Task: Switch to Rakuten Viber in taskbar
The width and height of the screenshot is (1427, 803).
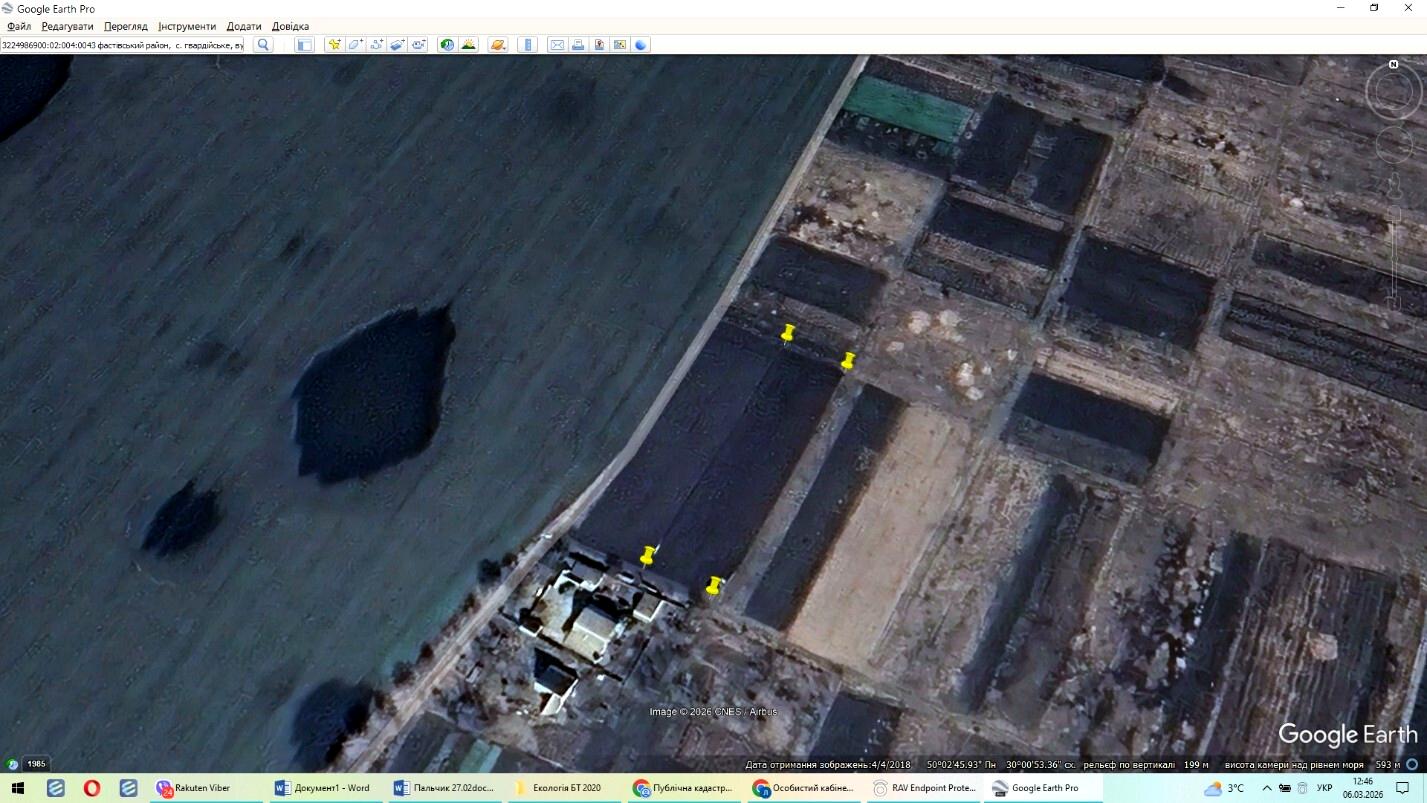Action: click(194, 788)
